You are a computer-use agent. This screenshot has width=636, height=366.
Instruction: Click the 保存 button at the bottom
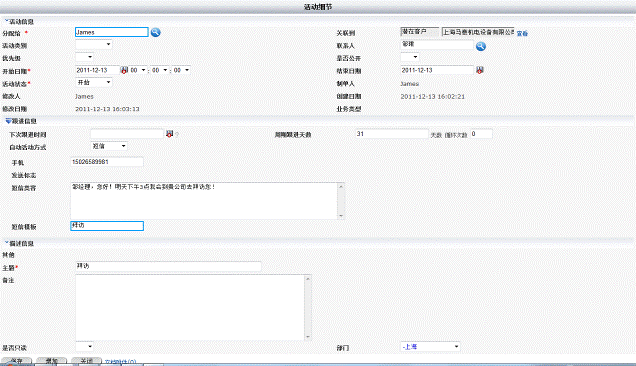(x=17, y=361)
